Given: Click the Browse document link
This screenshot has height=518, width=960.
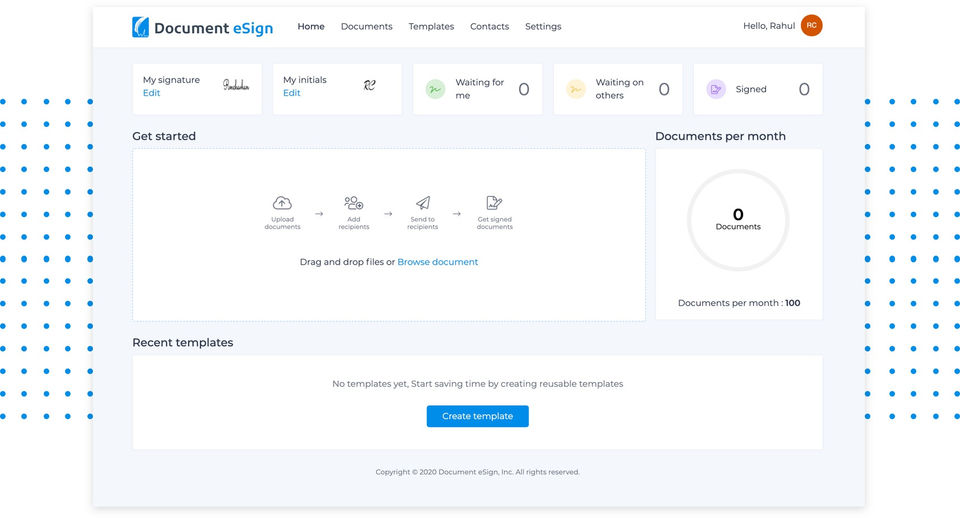Looking at the screenshot, I should pos(437,262).
